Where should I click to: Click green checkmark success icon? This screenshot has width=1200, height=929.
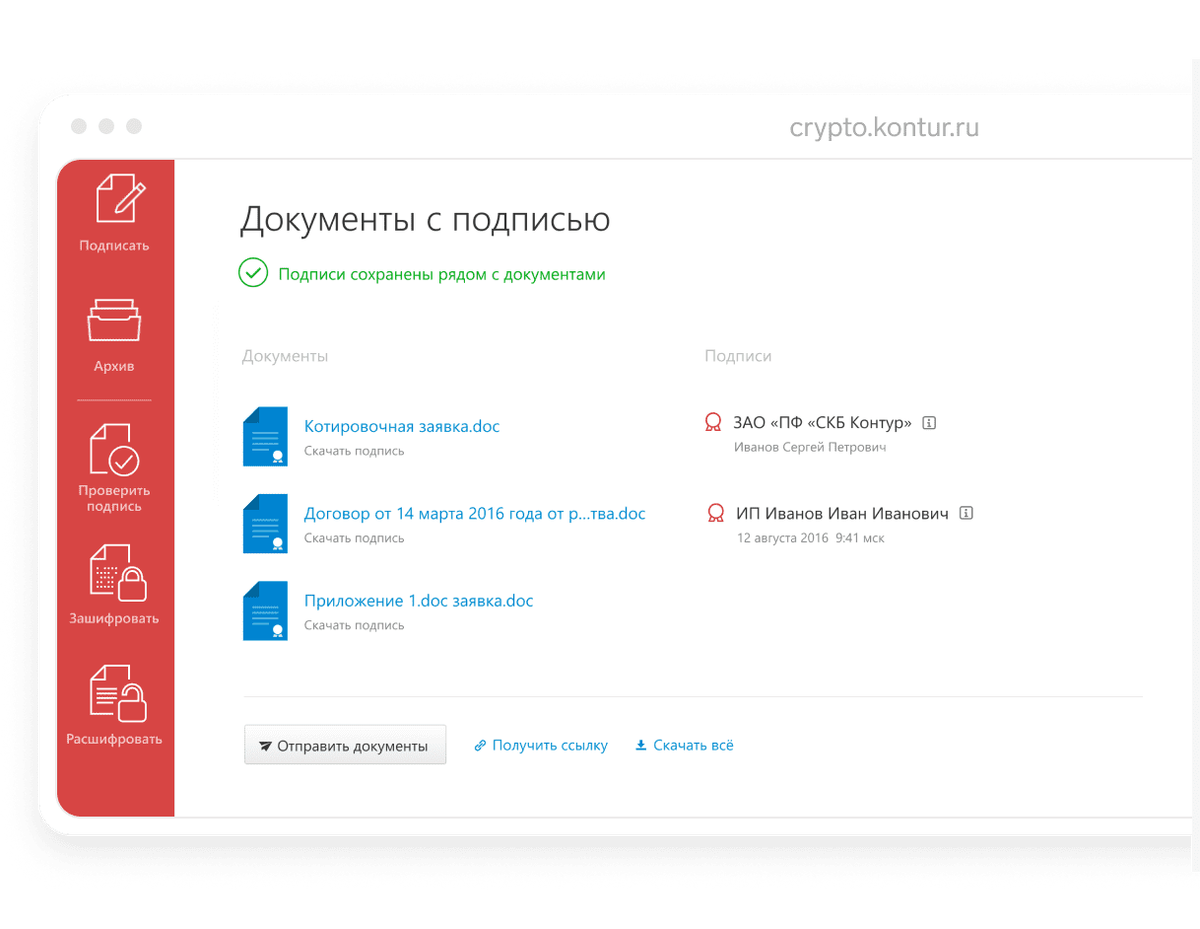coord(253,273)
